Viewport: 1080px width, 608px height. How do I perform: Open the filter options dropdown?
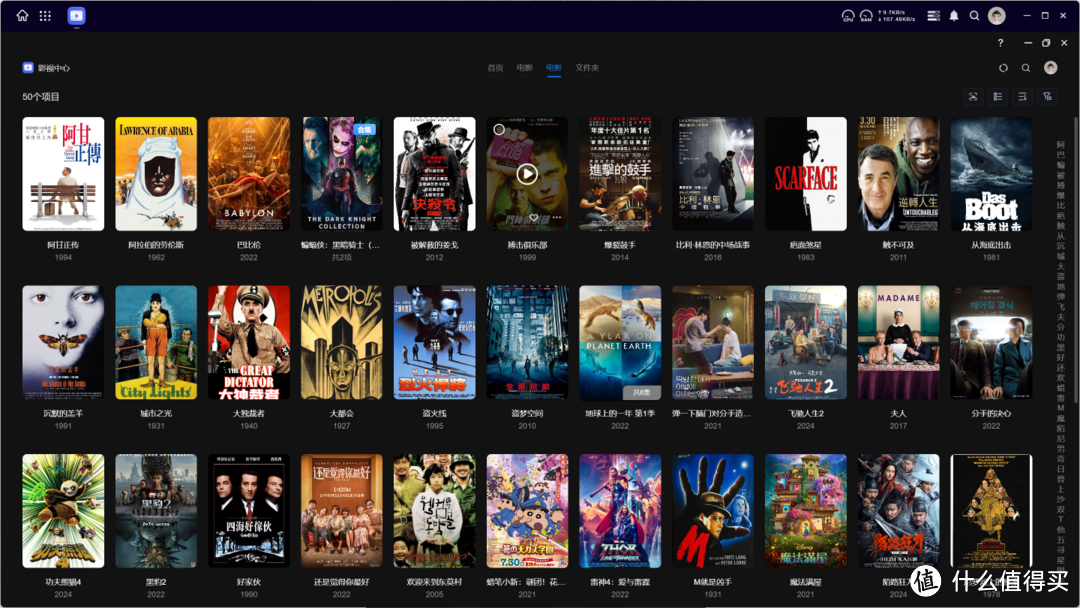click(x=1047, y=97)
